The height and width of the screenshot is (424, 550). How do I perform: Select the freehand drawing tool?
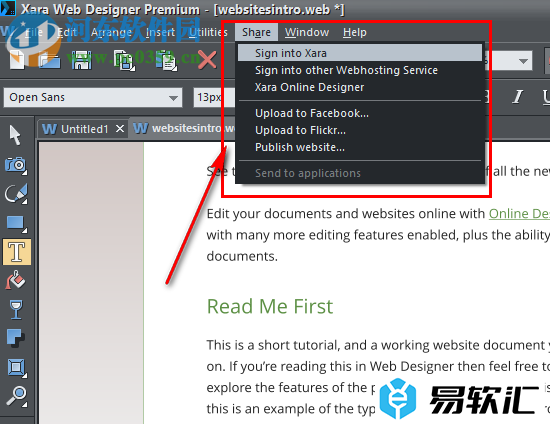(x=15, y=194)
